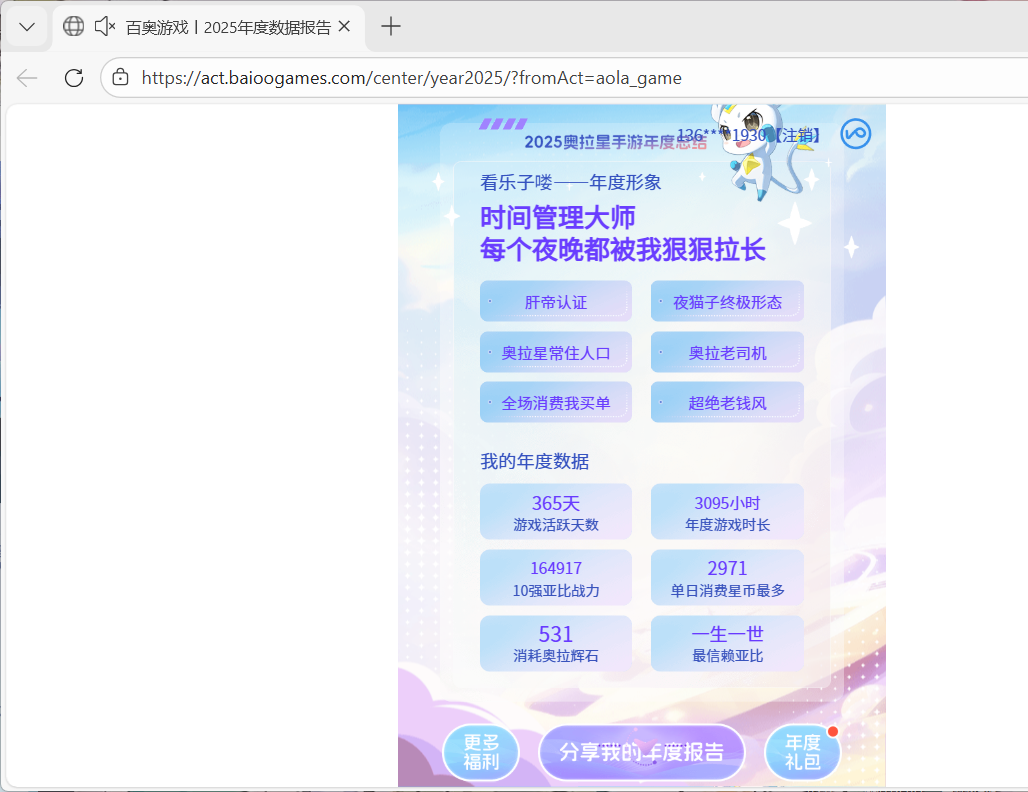
Task: Close the 百奥游戏 2025年度数据报告 tab
Action: pyautogui.click(x=344, y=27)
